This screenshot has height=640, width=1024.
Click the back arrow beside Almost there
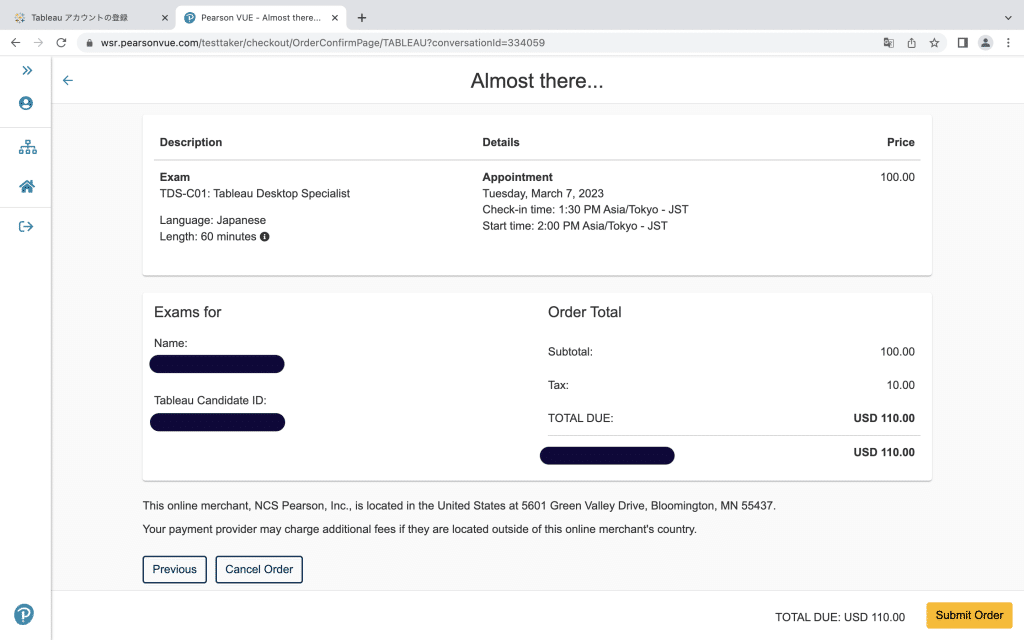coord(68,81)
